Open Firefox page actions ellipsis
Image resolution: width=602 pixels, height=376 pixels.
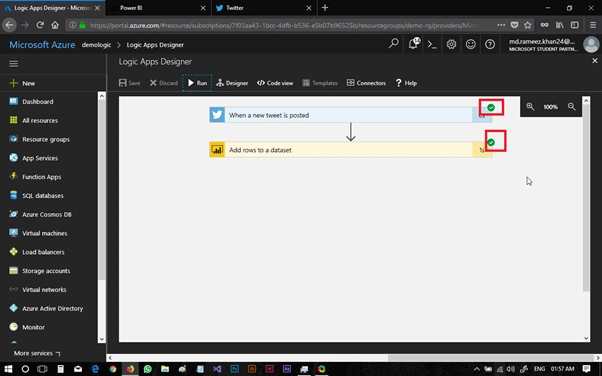pyautogui.click(x=501, y=25)
